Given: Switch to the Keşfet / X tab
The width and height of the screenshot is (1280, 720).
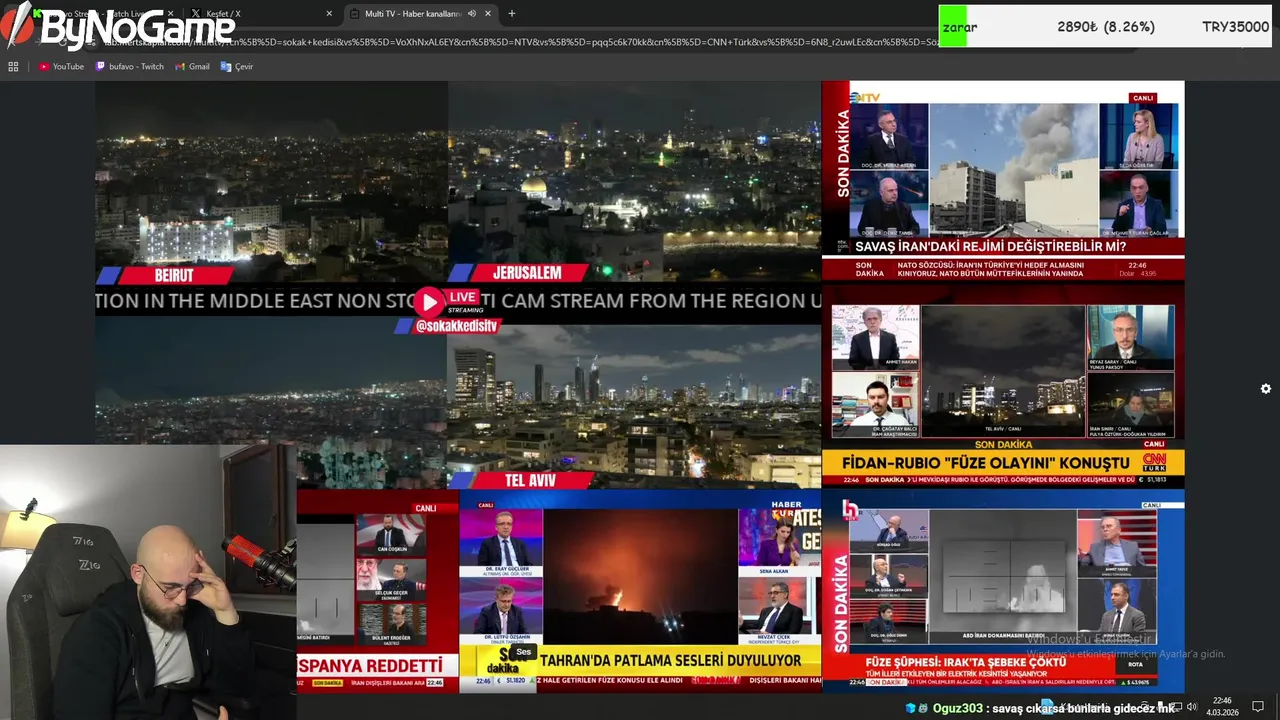Looking at the screenshot, I should 260,14.
